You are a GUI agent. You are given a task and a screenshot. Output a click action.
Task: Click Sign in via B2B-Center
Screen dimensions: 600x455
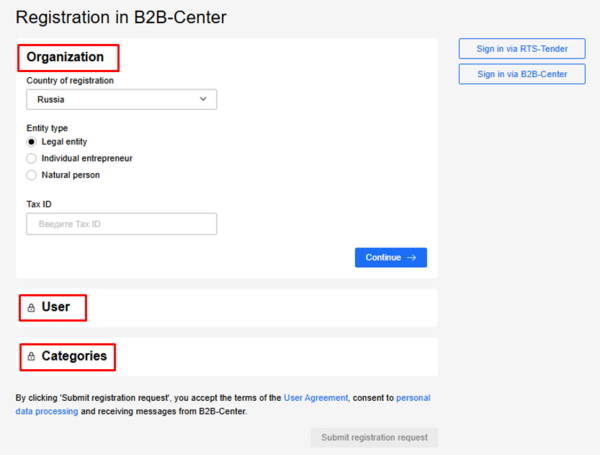(x=521, y=74)
